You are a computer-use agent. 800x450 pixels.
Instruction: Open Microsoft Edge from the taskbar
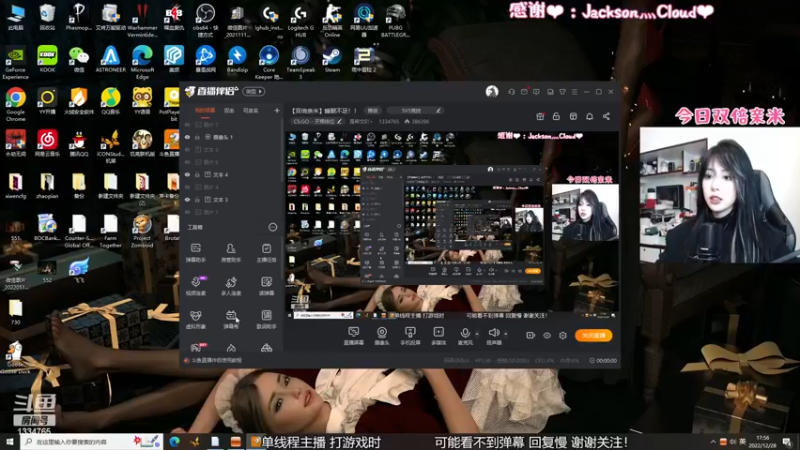(174, 441)
